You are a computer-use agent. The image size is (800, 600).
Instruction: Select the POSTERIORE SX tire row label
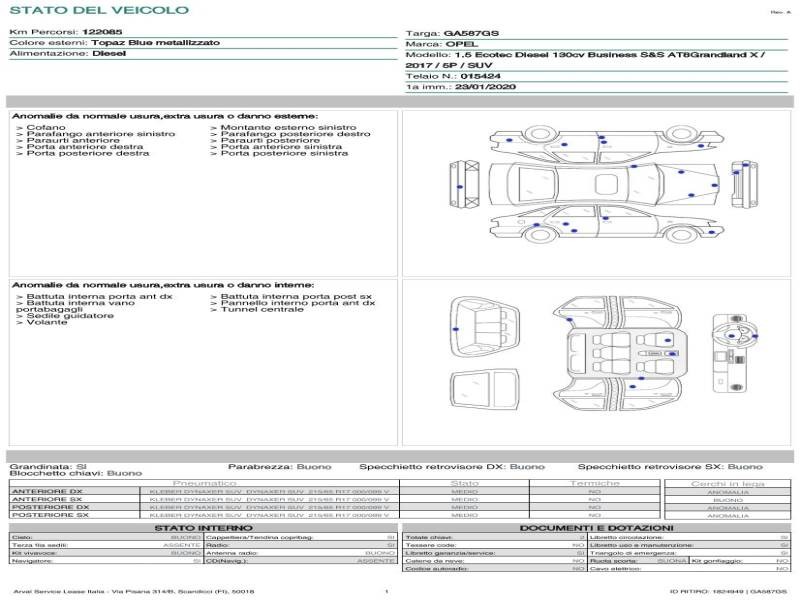tap(50, 515)
